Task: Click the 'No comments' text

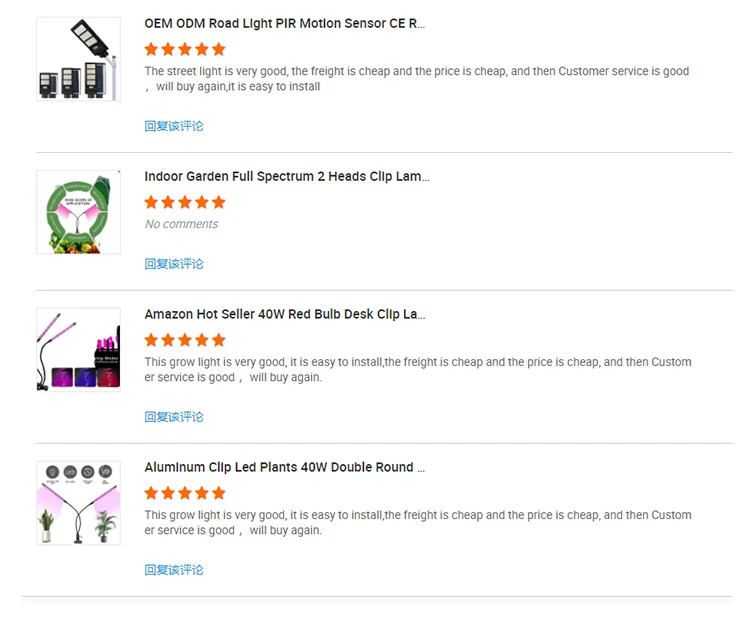Action: tap(181, 224)
